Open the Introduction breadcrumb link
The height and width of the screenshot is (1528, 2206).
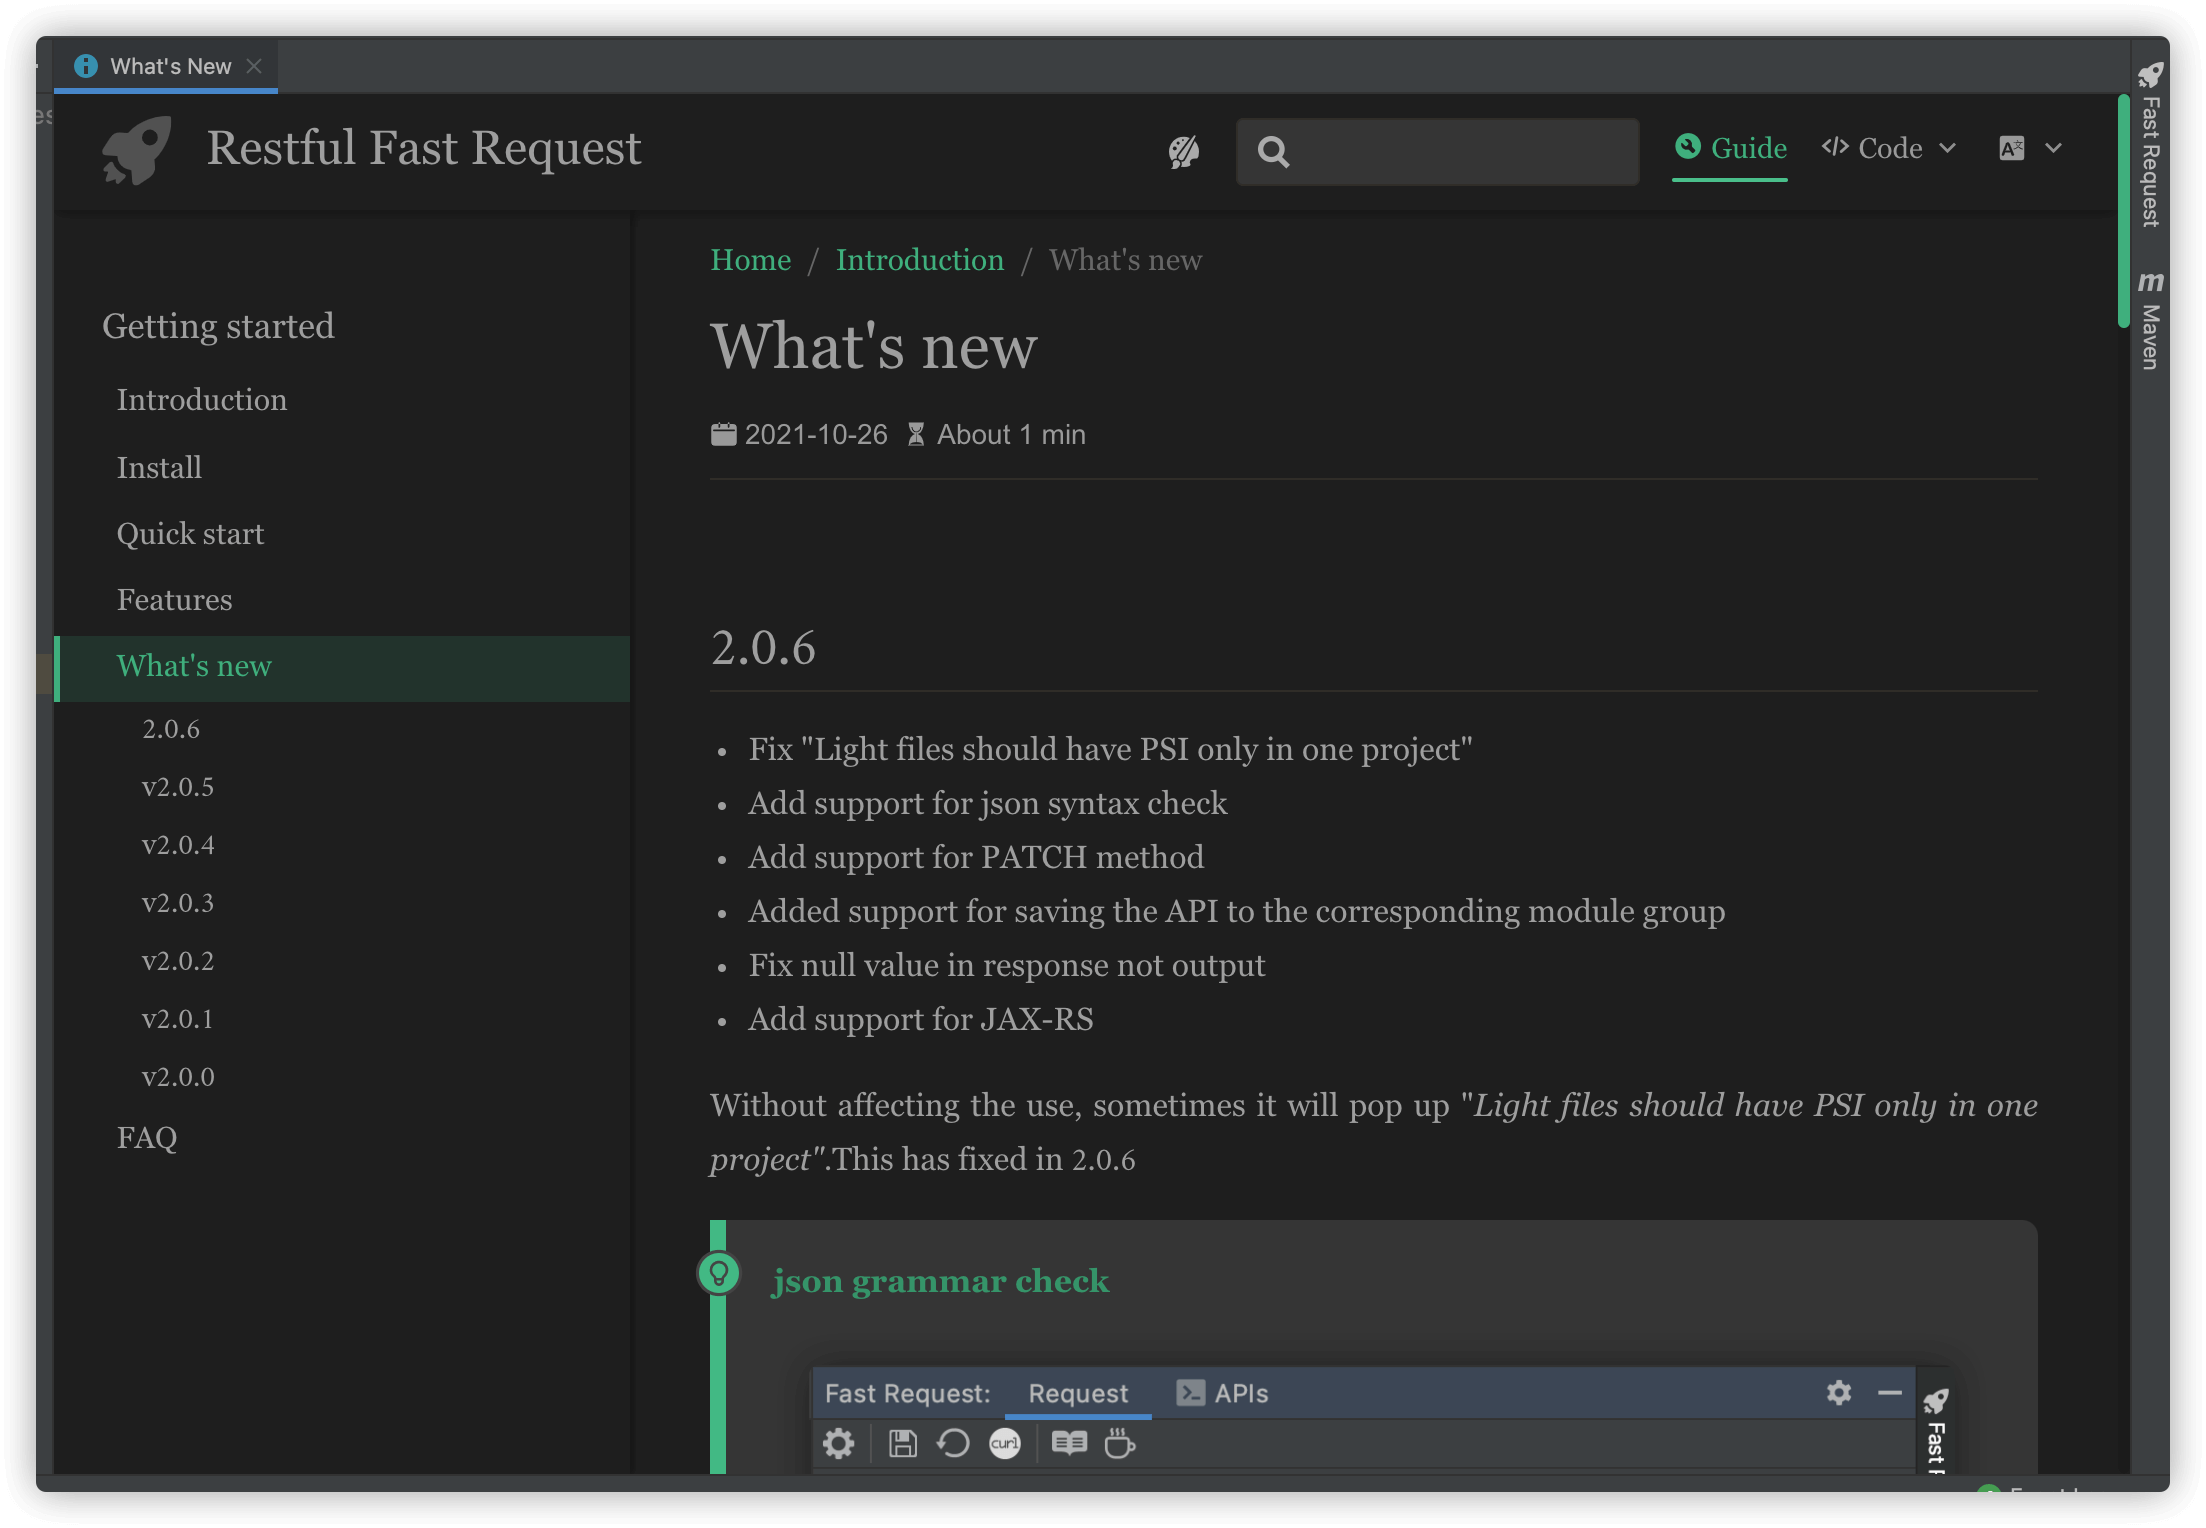pos(919,260)
